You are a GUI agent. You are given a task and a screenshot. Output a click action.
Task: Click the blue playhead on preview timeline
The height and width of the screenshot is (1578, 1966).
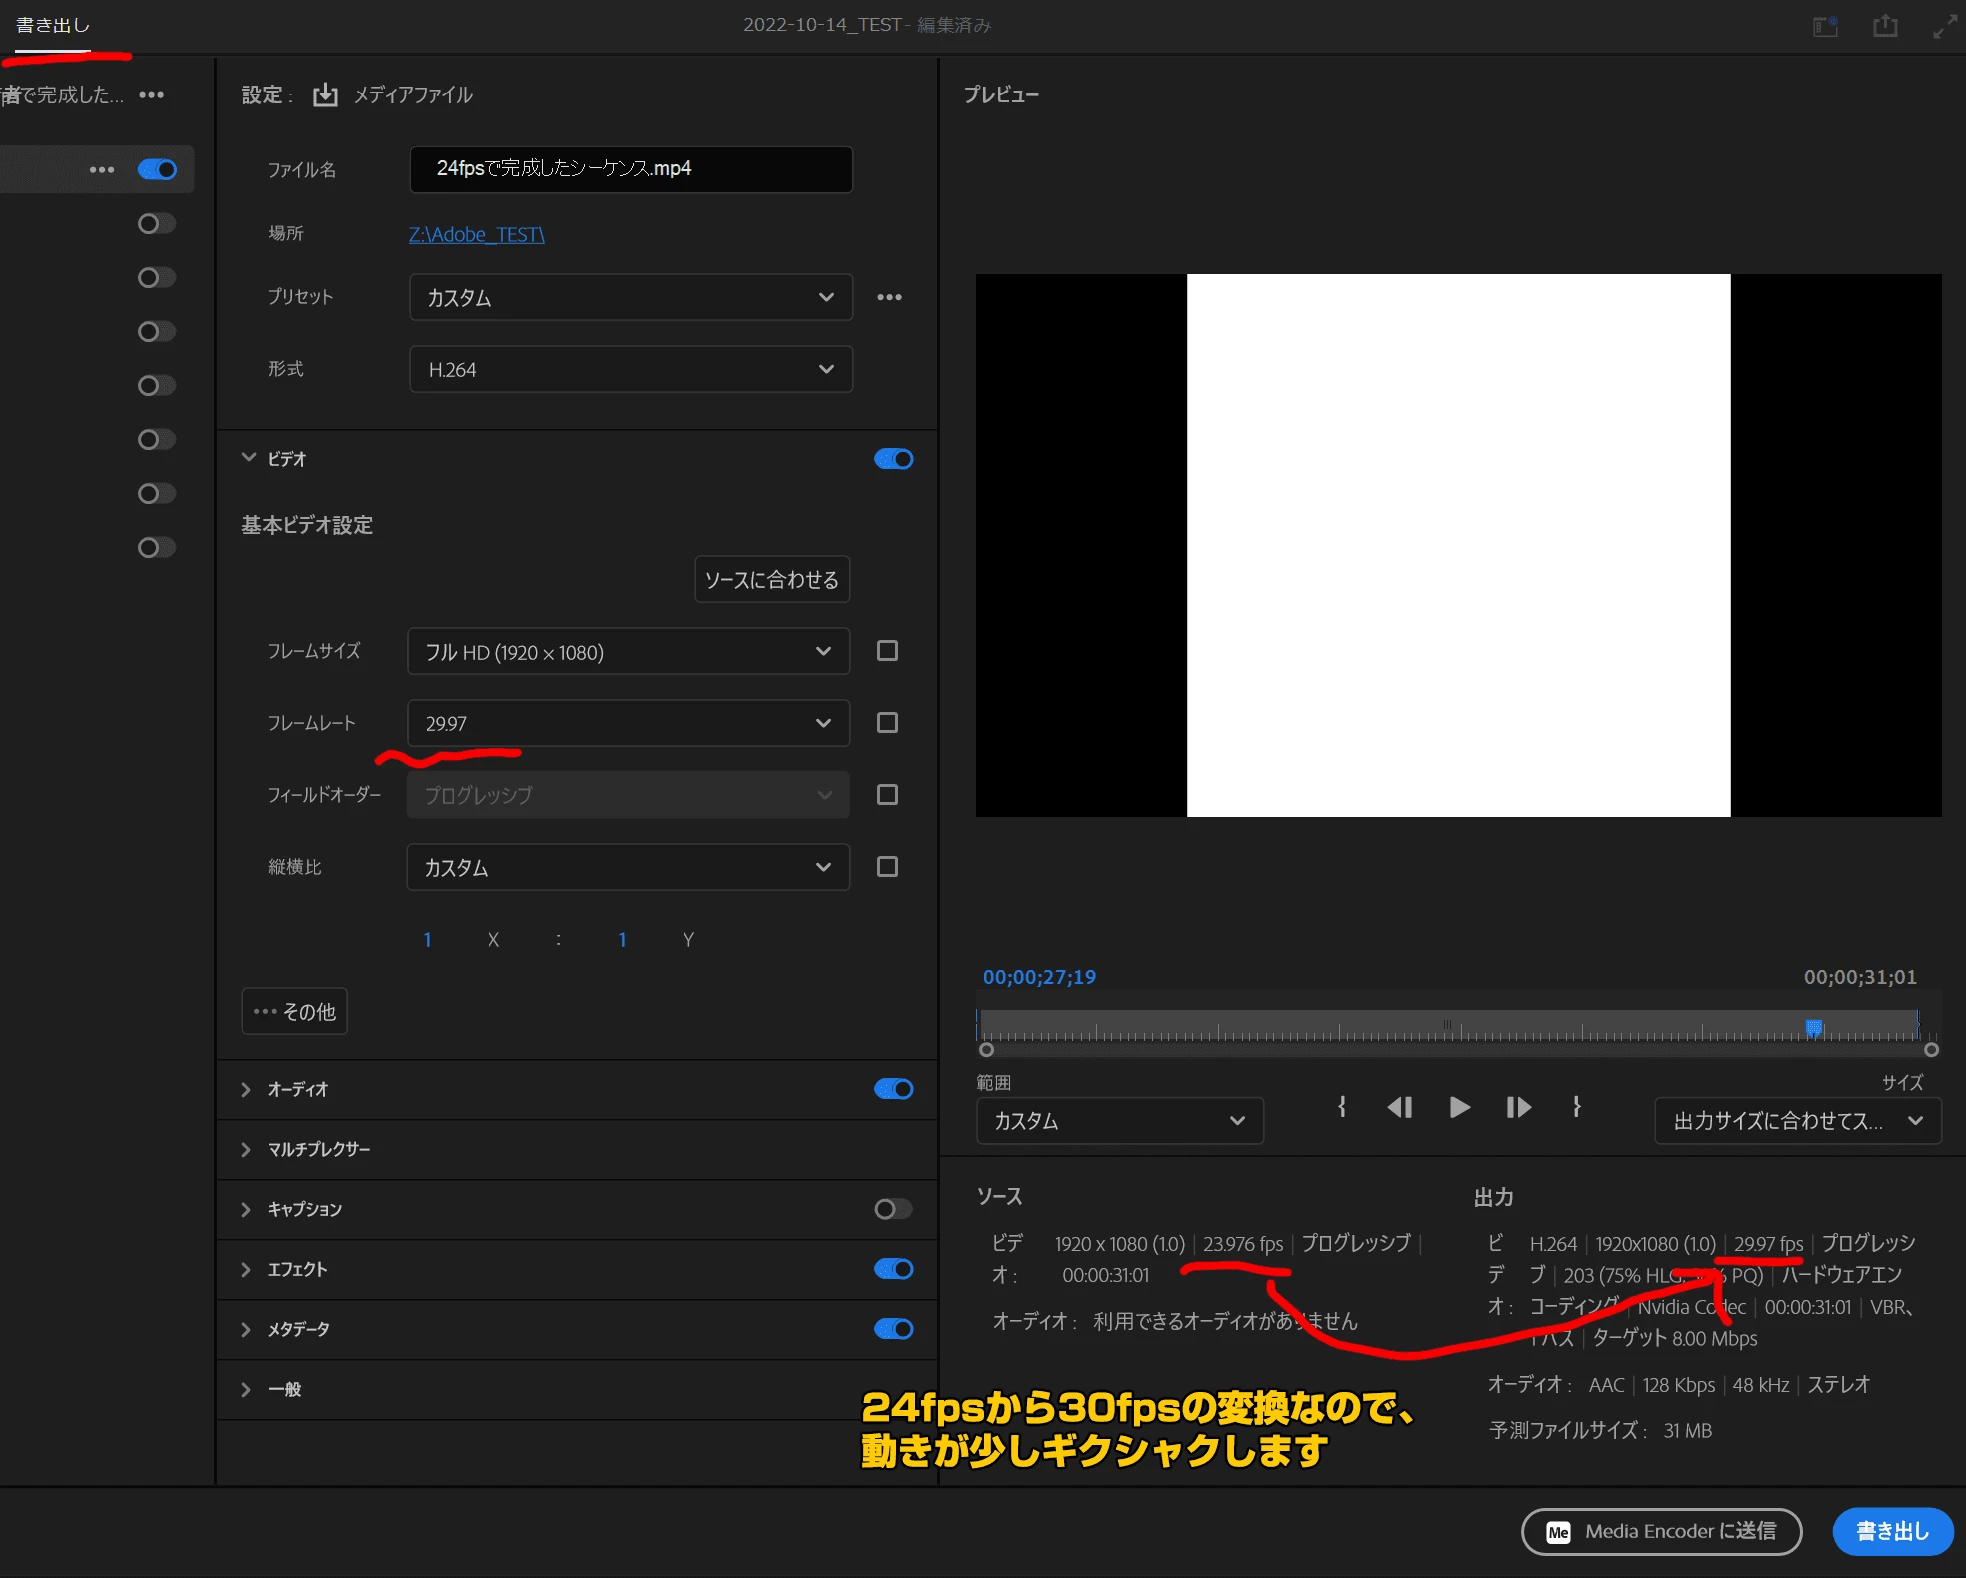(x=1813, y=1027)
